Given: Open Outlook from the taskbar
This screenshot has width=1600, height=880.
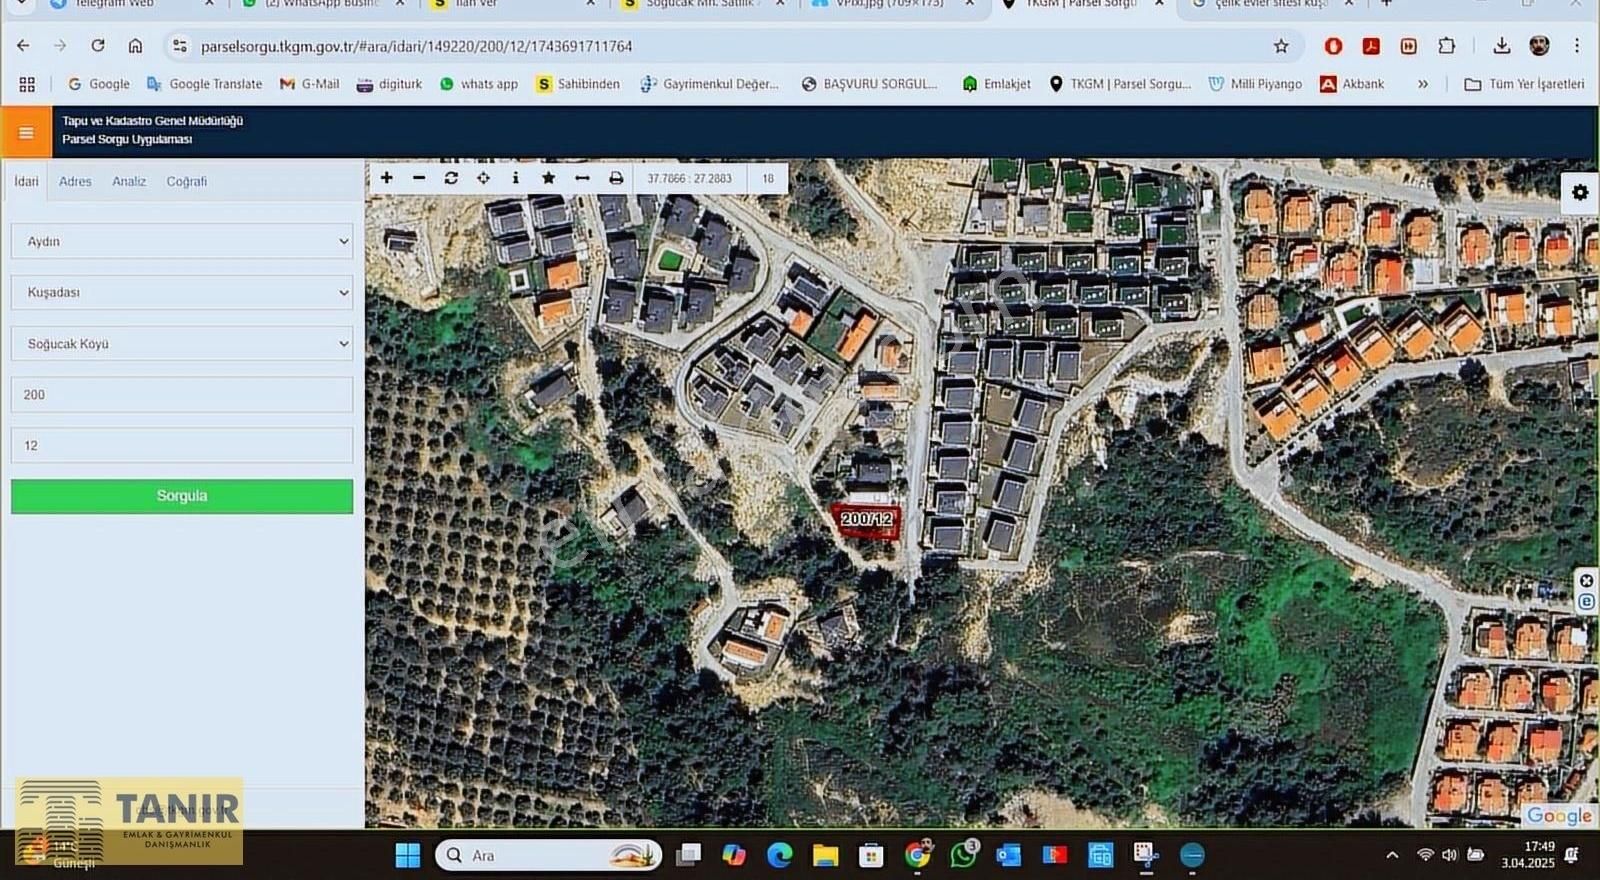Looking at the screenshot, I should coord(1008,855).
